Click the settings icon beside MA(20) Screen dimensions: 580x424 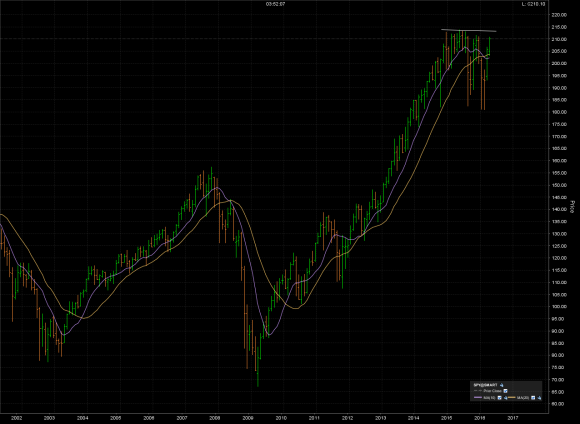(x=539, y=398)
